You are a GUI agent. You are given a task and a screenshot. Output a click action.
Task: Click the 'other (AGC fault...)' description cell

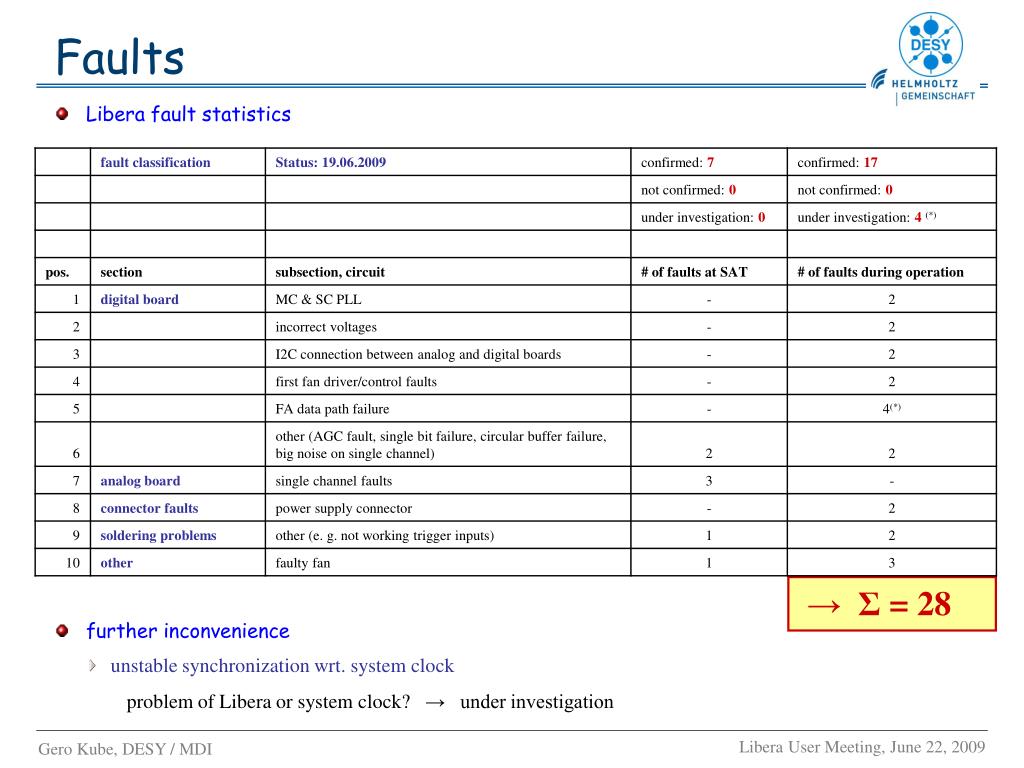tap(448, 445)
